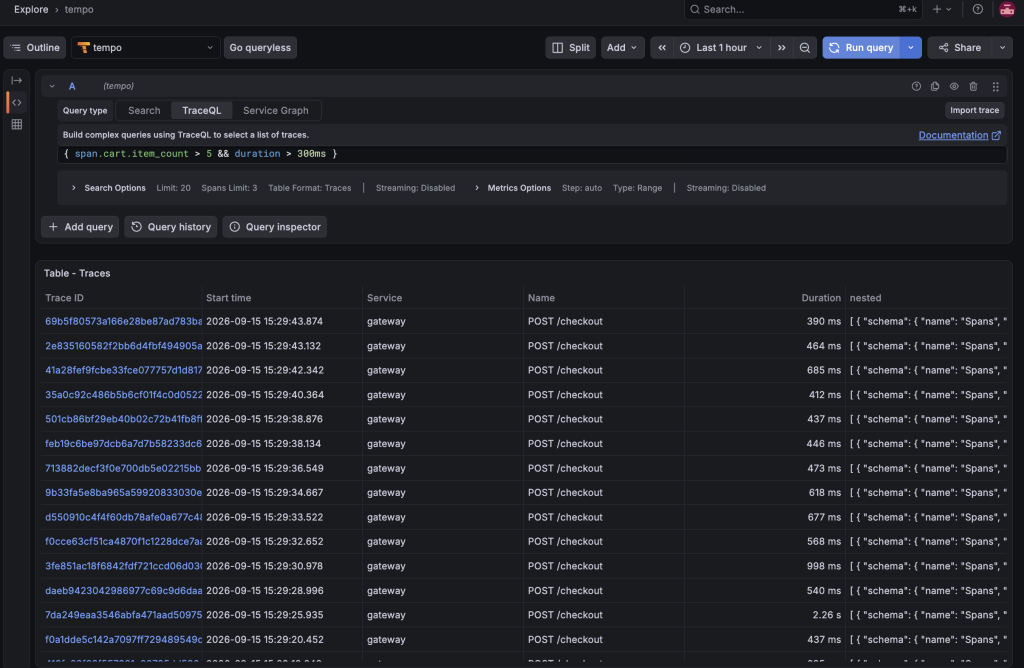Grab the query A reorder handle

995,86
